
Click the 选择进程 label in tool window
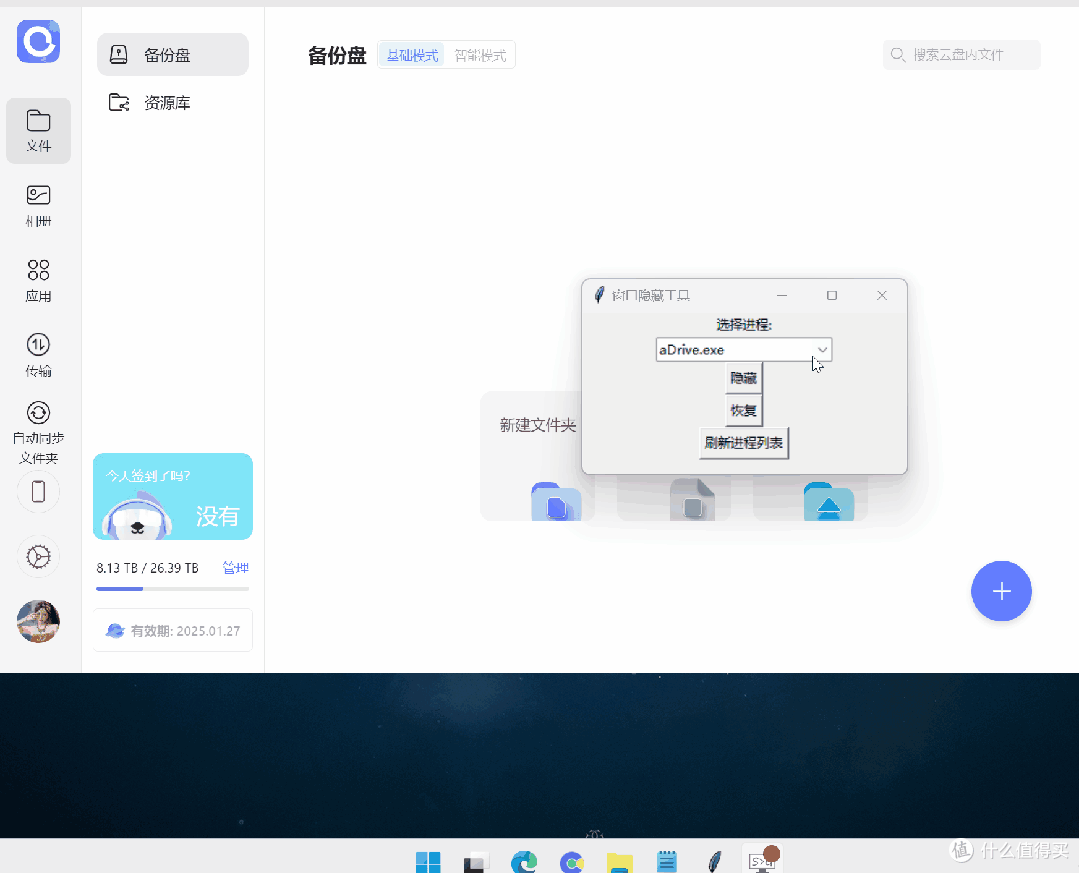744,325
